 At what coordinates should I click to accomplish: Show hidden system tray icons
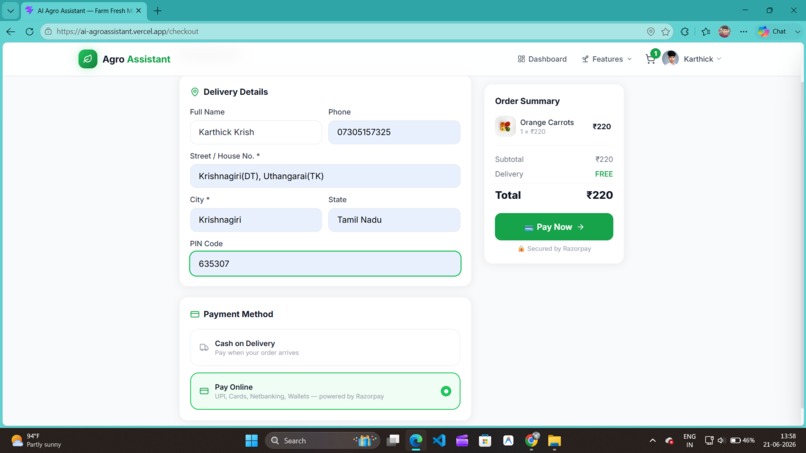pyautogui.click(x=652, y=440)
